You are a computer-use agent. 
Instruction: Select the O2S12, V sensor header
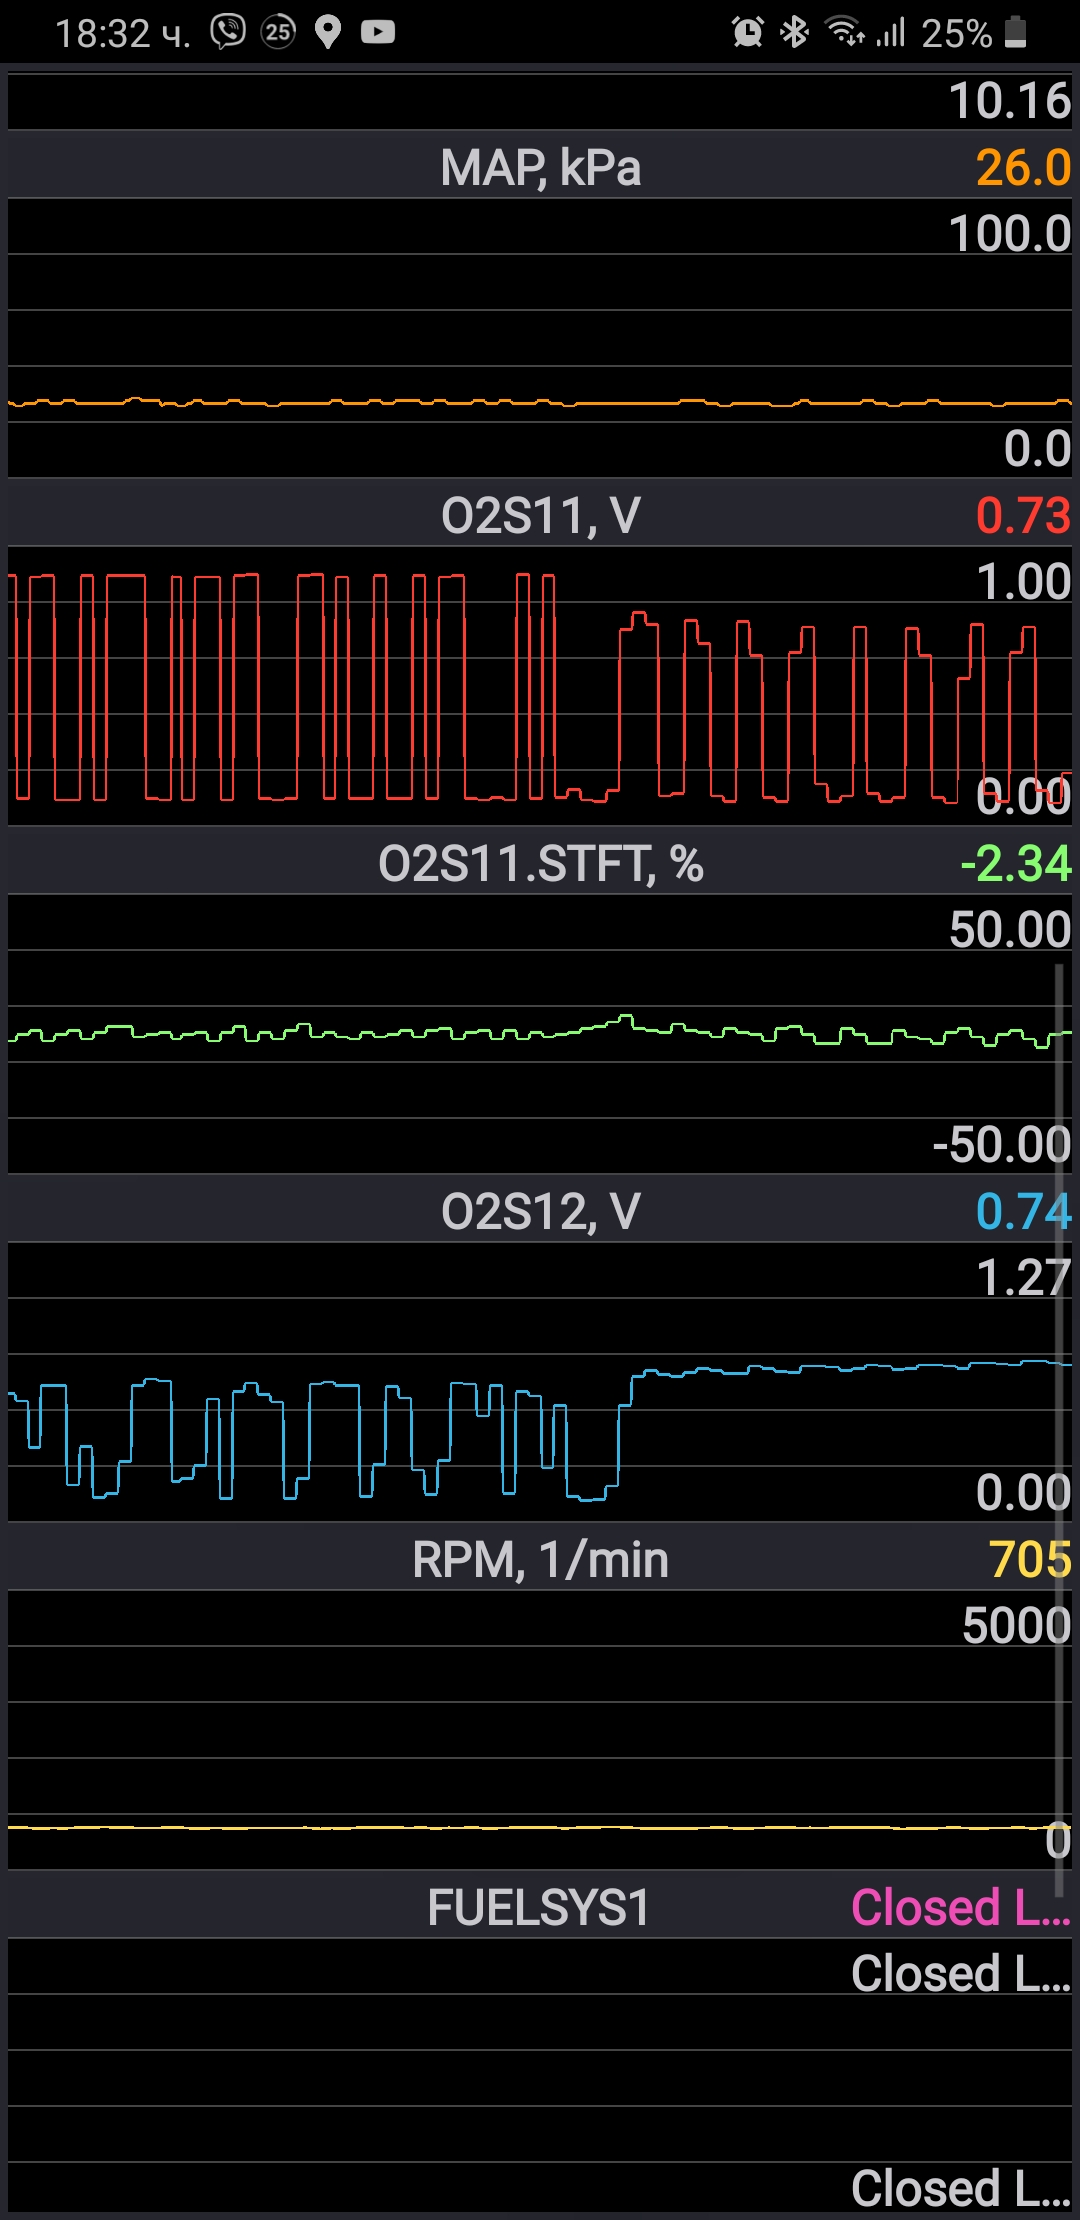click(540, 1212)
